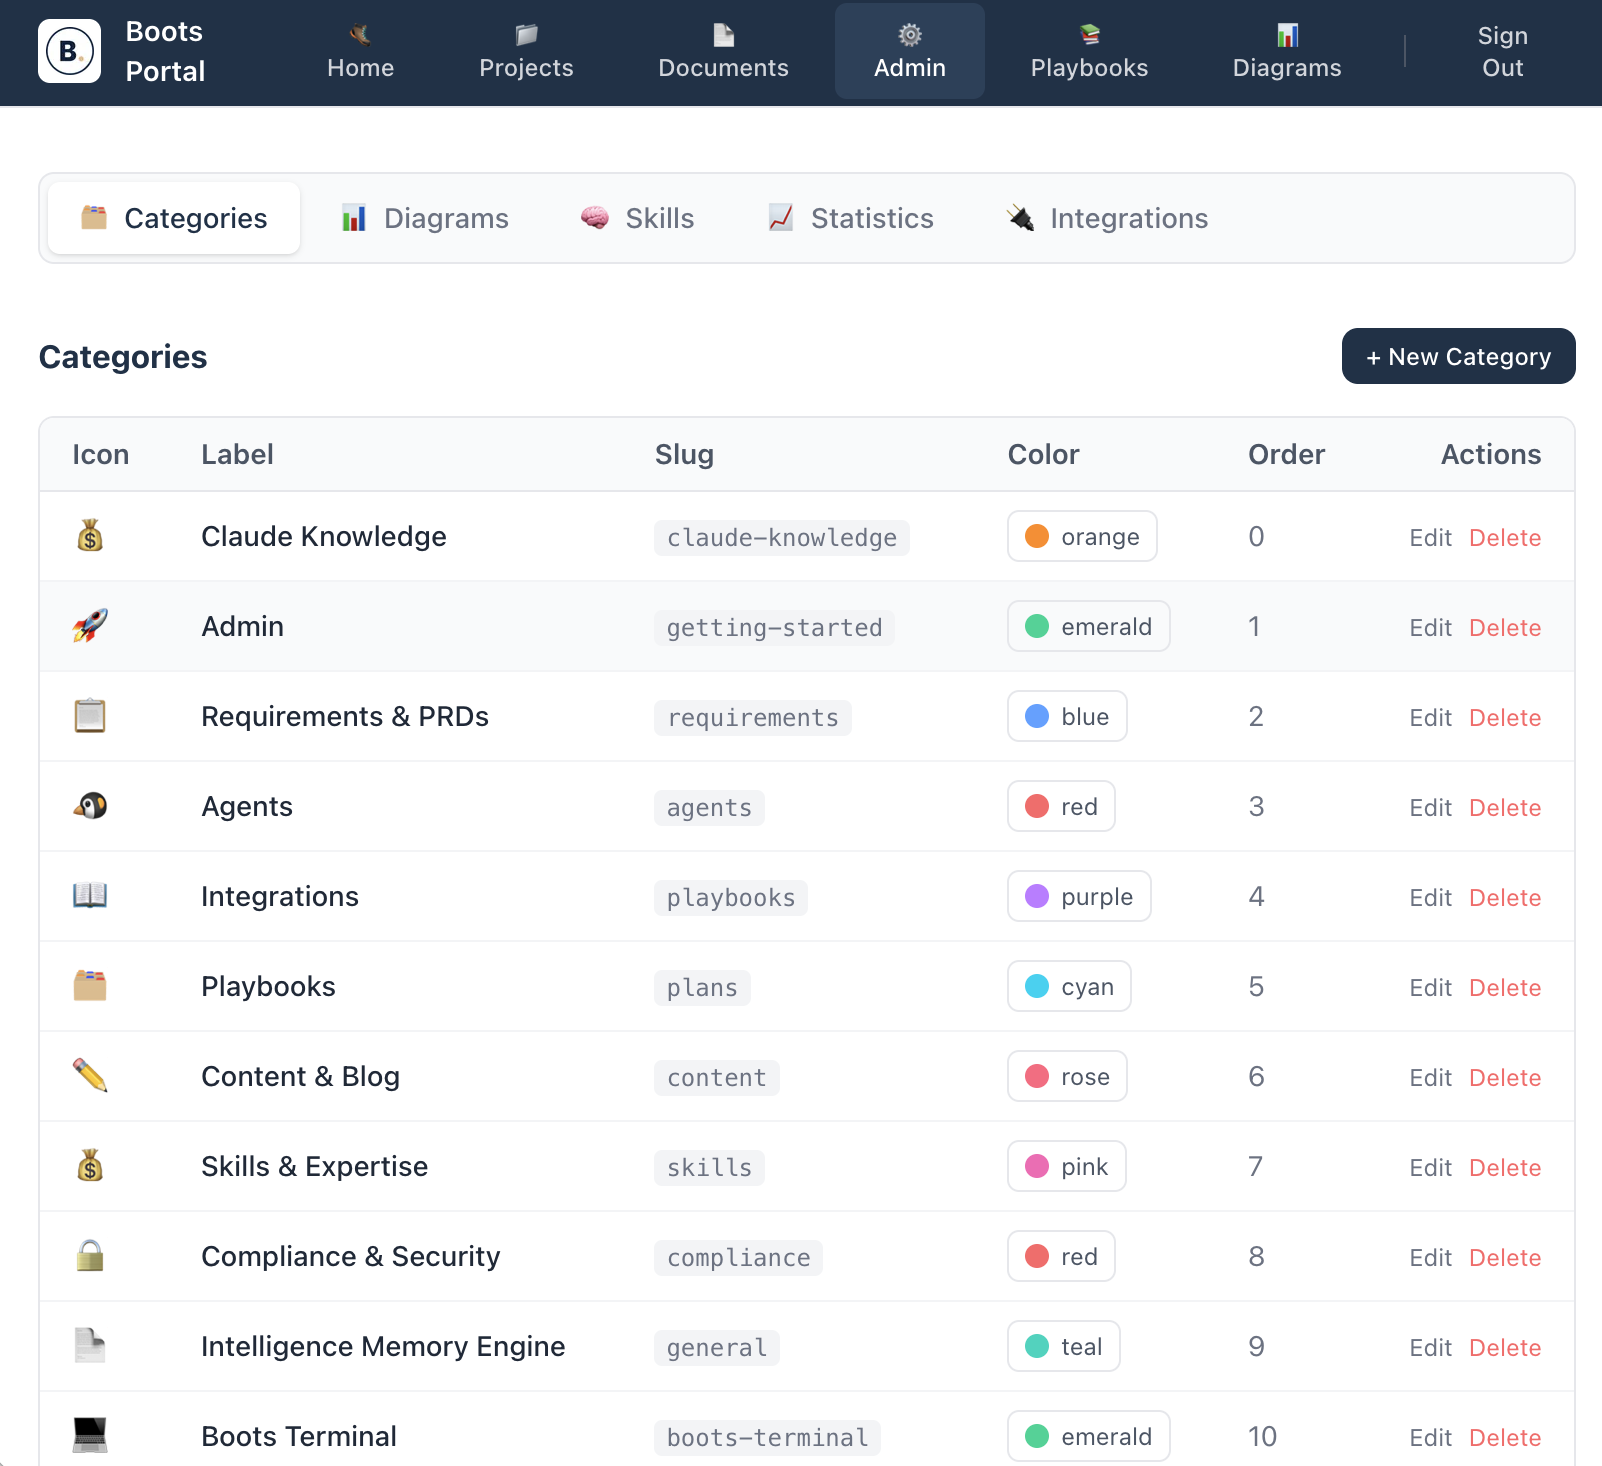Click the blue color badge
Viewport: 1602px width, 1466px height.
click(1067, 716)
